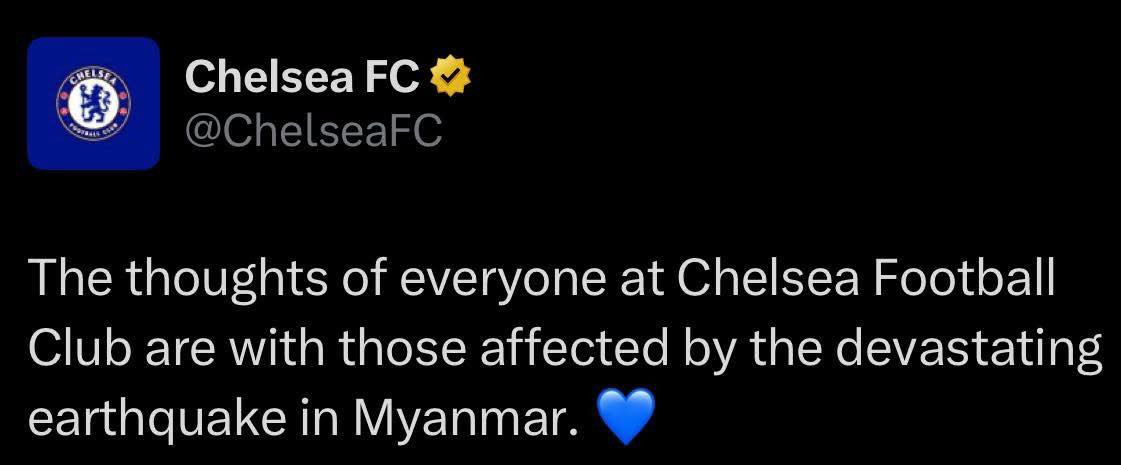This screenshot has width=1121, height=465.
Task: Click the word "Chelsea" in the tweet body
Action: [757, 280]
